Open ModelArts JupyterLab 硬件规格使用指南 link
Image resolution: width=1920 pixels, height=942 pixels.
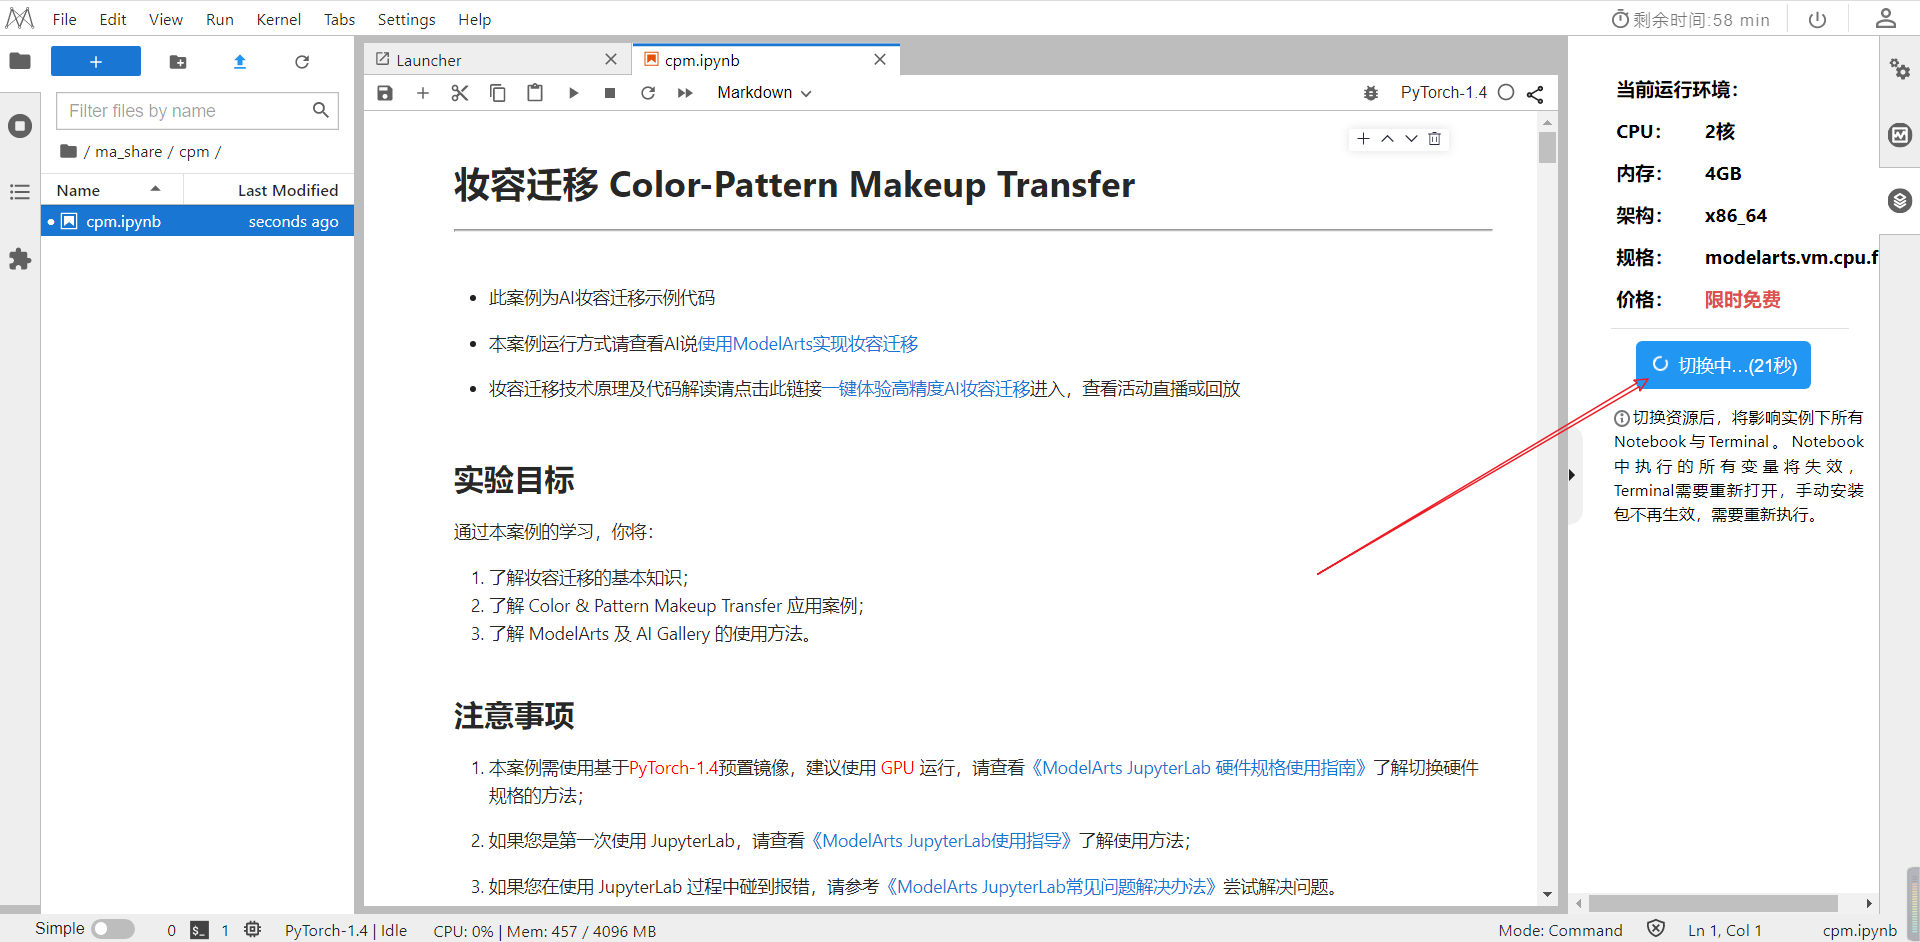click(x=1199, y=768)
